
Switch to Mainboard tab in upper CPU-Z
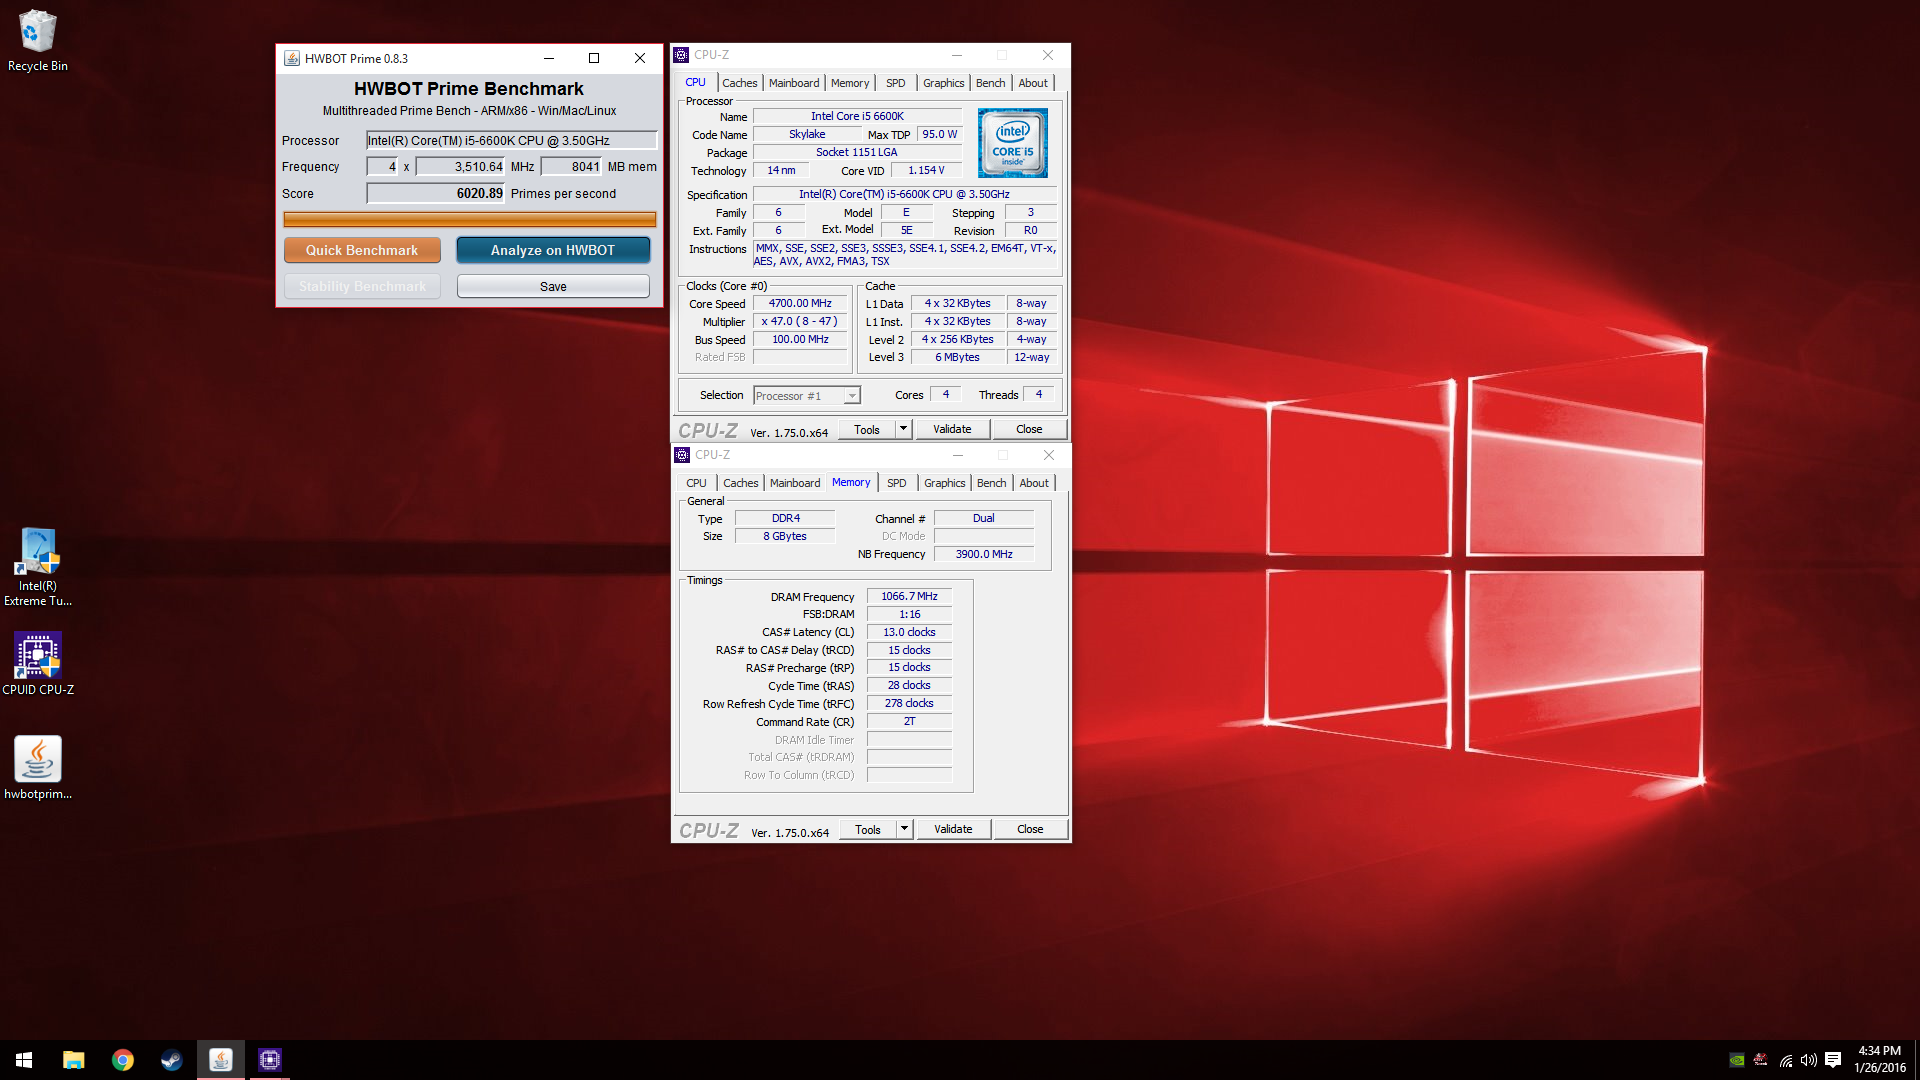(794, 83)
